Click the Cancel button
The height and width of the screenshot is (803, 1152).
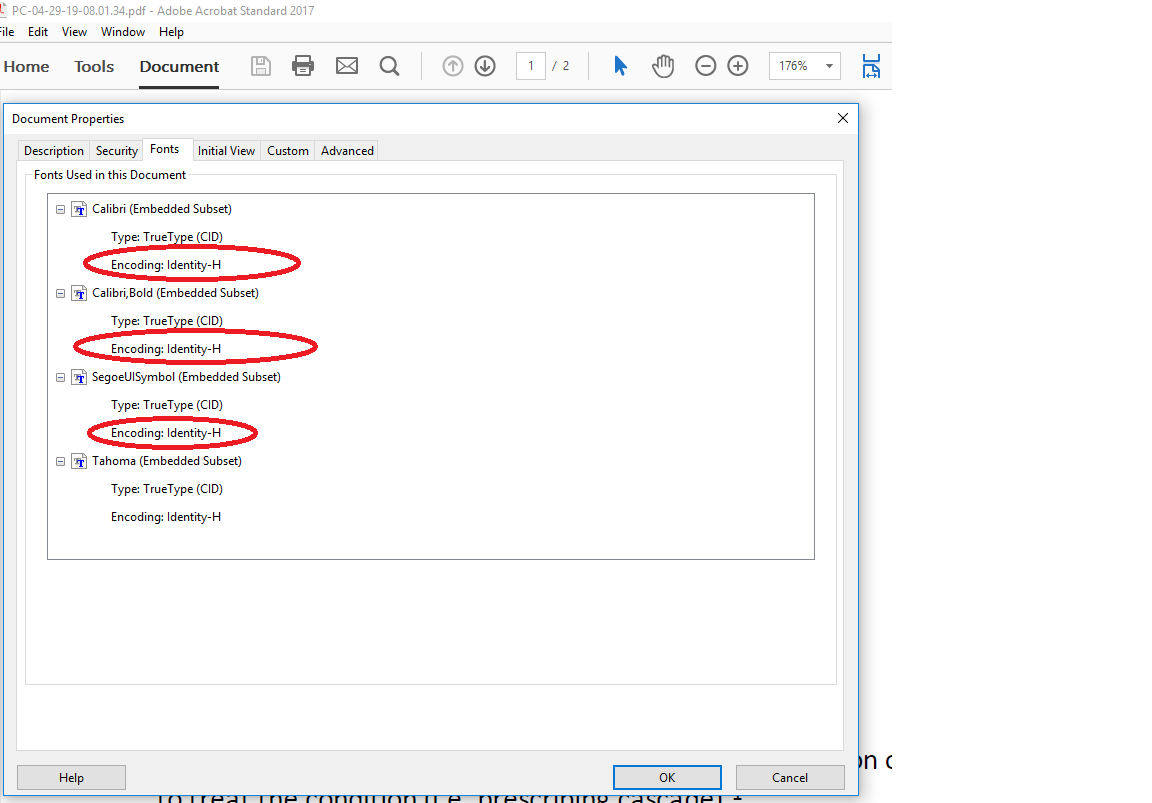789,777
